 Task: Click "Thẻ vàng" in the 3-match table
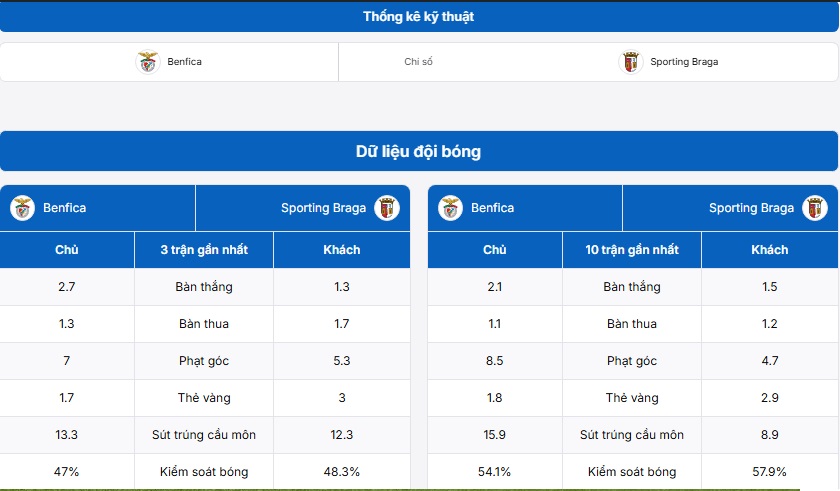coord(204,398)
